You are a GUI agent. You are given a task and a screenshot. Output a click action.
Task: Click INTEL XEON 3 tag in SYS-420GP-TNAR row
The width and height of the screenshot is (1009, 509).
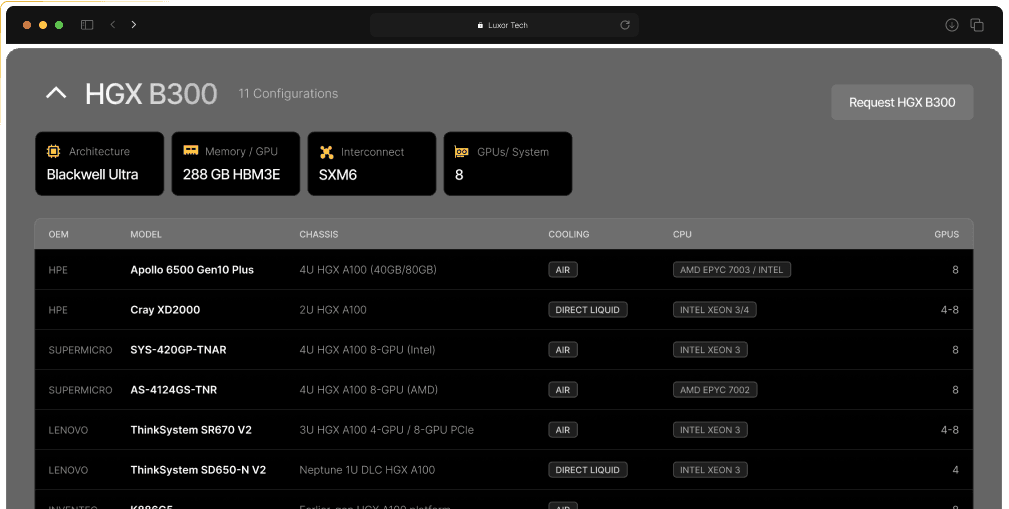[710, 350]
